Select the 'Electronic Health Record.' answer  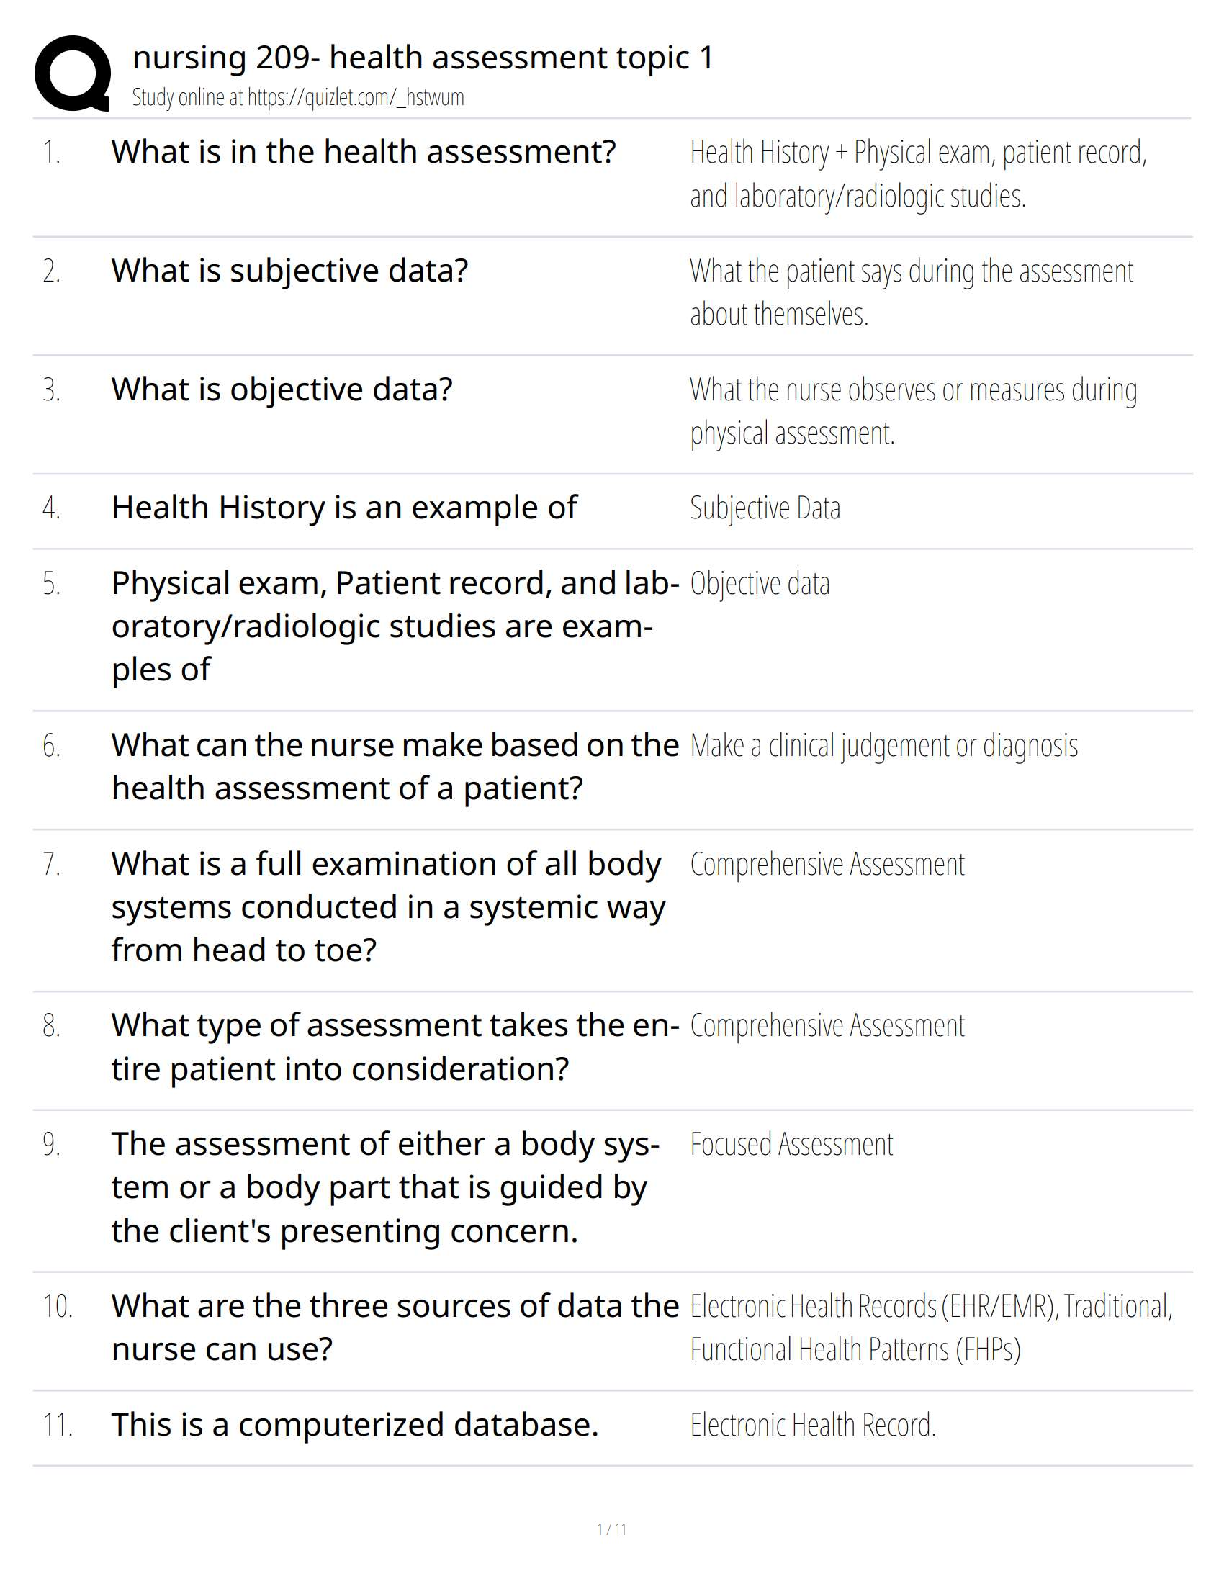pos(813,1425)
